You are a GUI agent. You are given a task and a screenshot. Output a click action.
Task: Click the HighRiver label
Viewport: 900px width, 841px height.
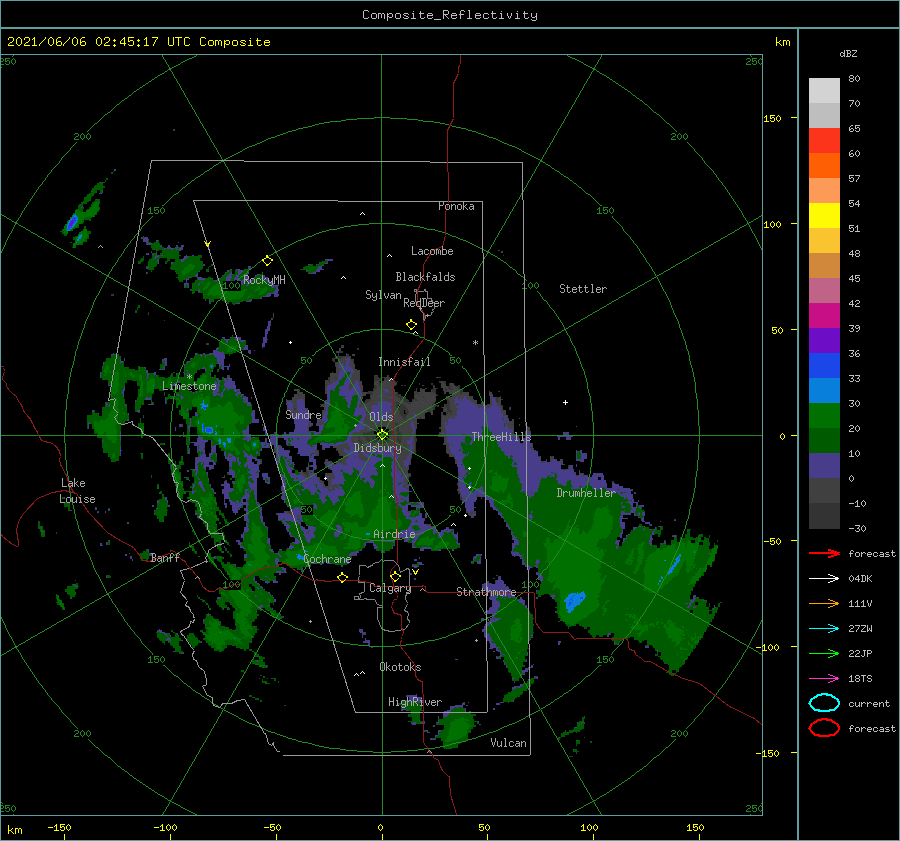click(415, 702)
